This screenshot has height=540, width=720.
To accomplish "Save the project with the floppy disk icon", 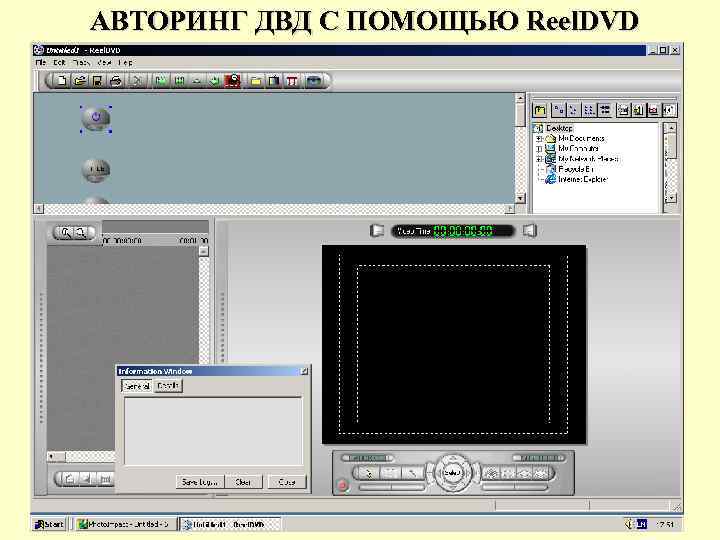I will 97,81.
